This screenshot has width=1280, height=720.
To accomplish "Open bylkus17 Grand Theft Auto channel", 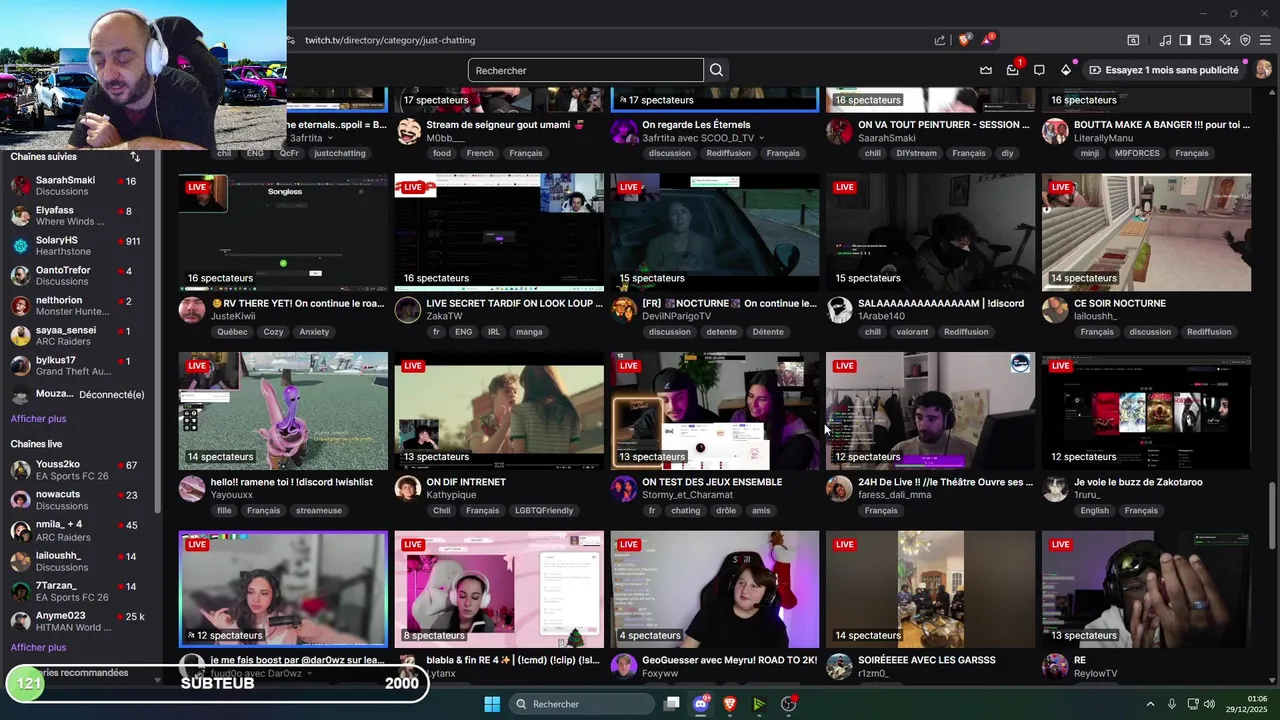I will tap(78, 366).
